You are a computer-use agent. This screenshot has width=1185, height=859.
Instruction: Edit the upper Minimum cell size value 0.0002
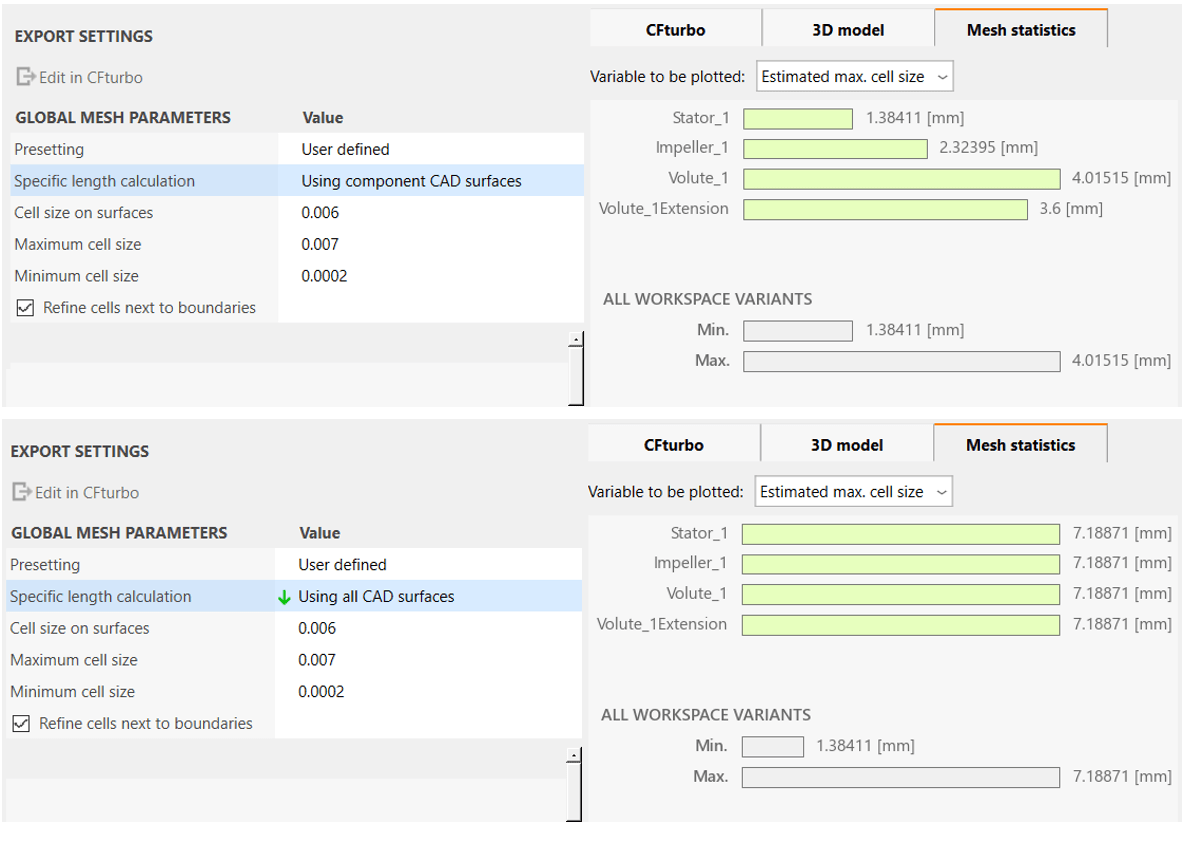(x=431, y=277)
